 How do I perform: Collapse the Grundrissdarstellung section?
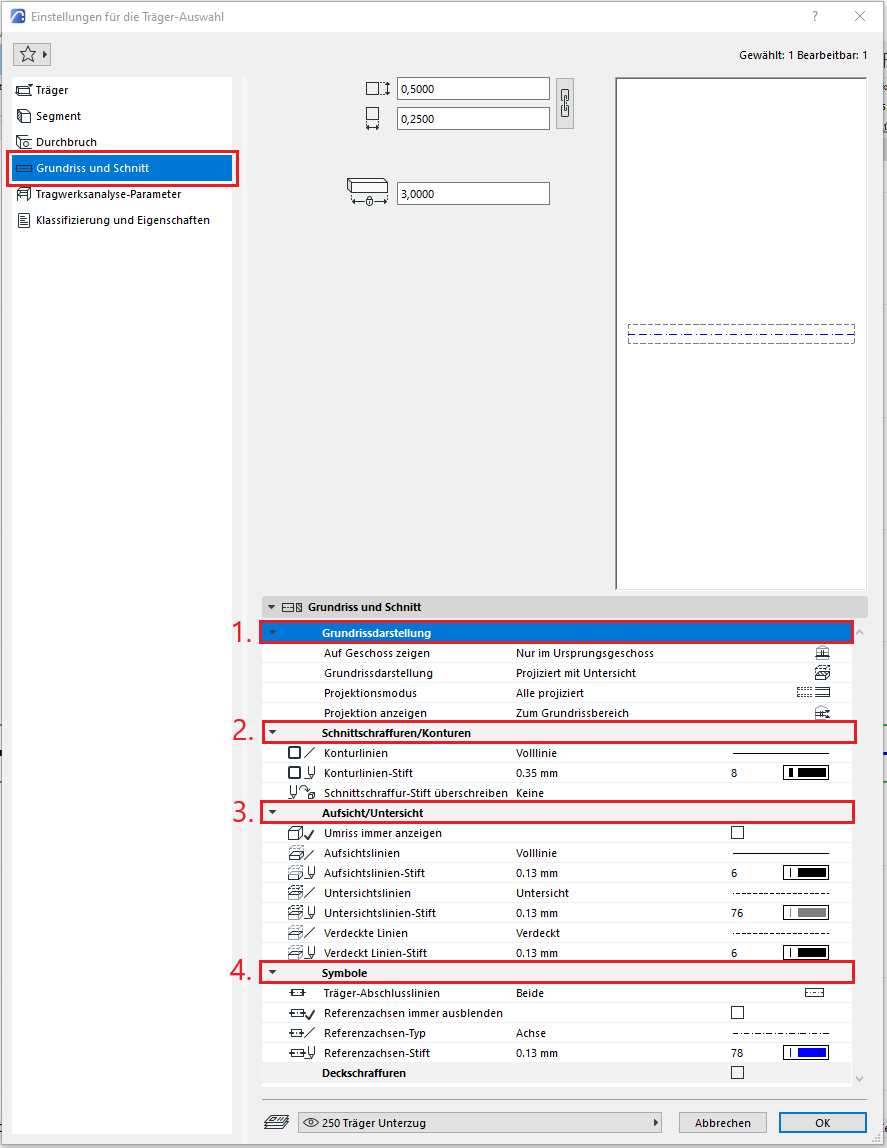point(272,633)
